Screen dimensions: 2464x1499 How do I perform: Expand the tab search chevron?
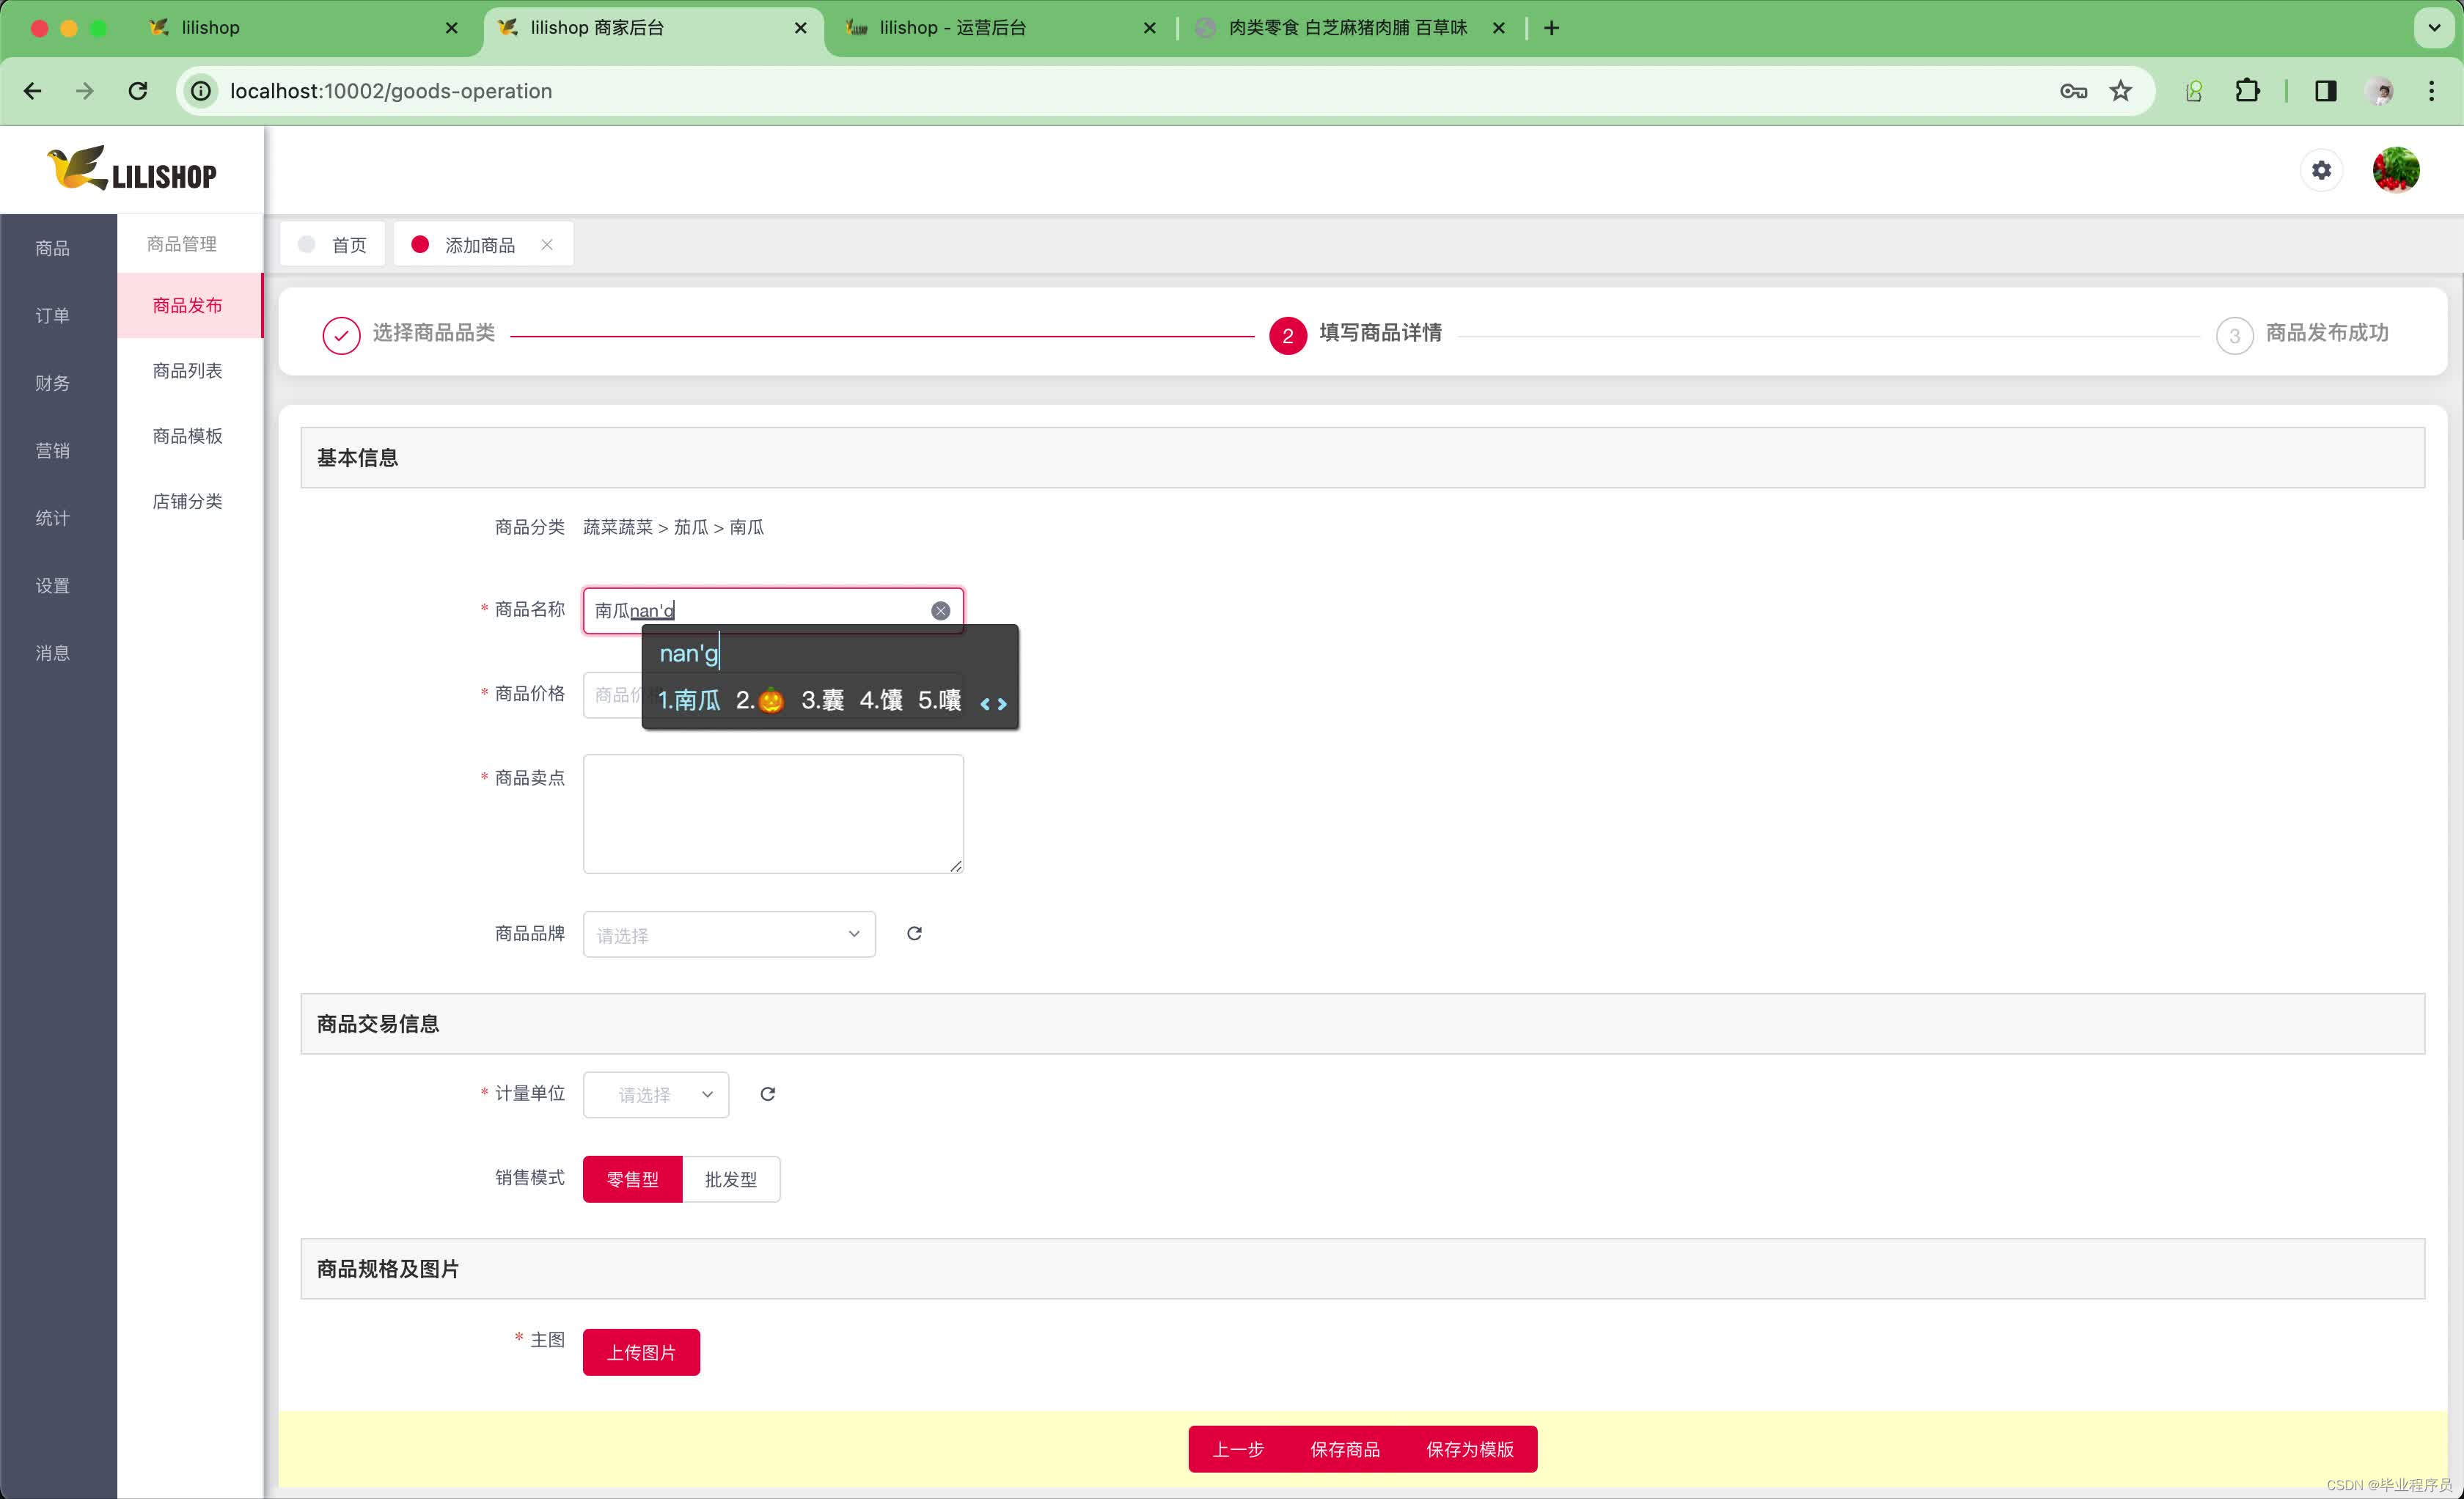[2434, 28]
